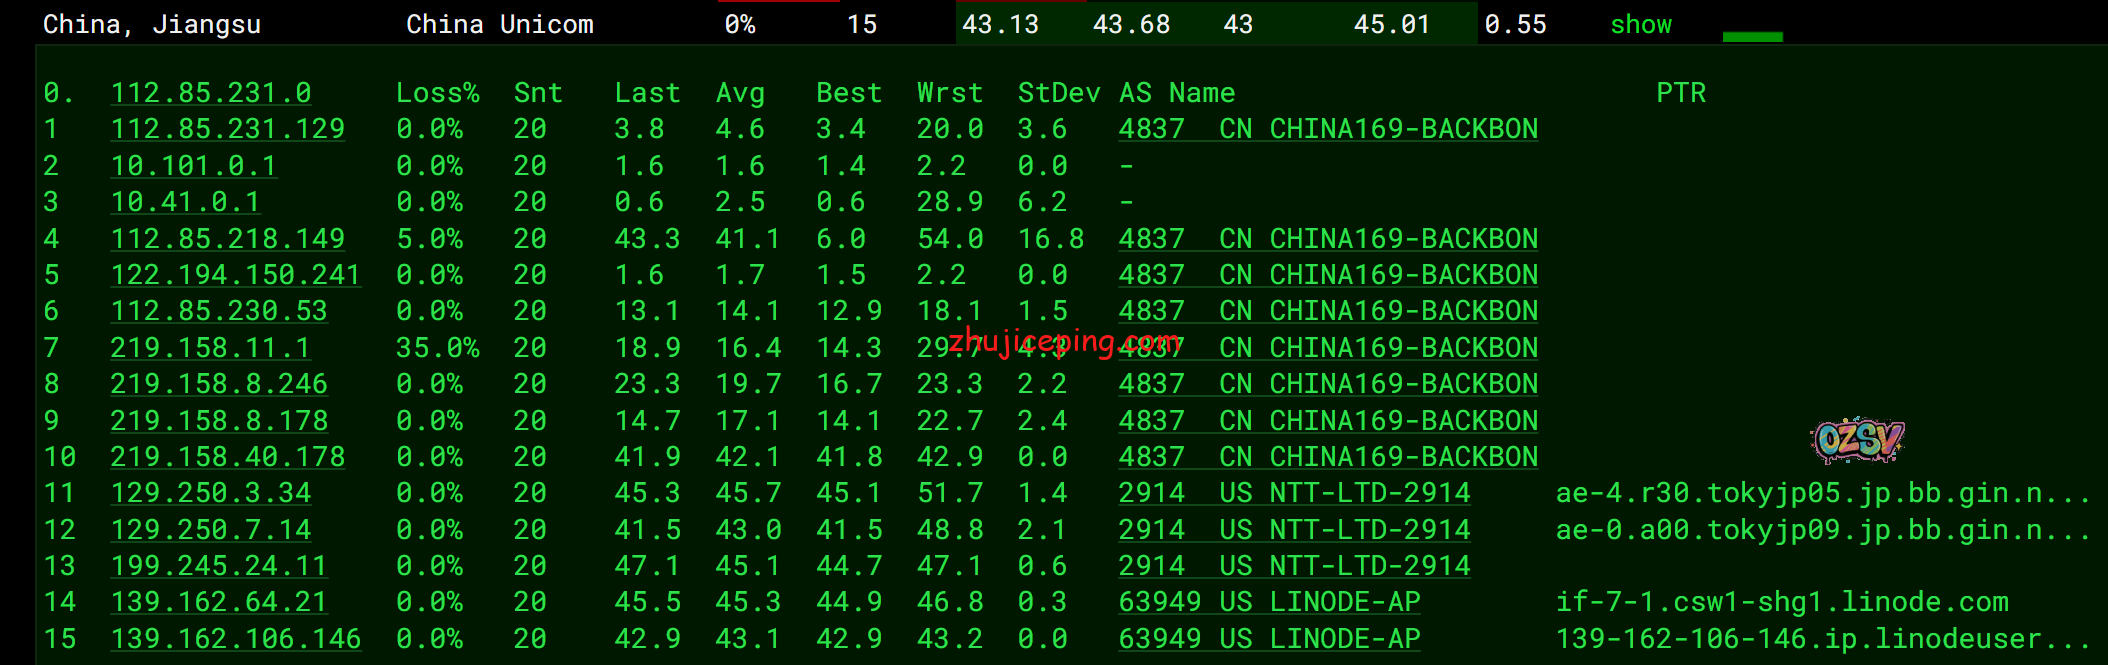Click the 'show' toggle link
The image size is (2108, 665).
[1640, 25]
